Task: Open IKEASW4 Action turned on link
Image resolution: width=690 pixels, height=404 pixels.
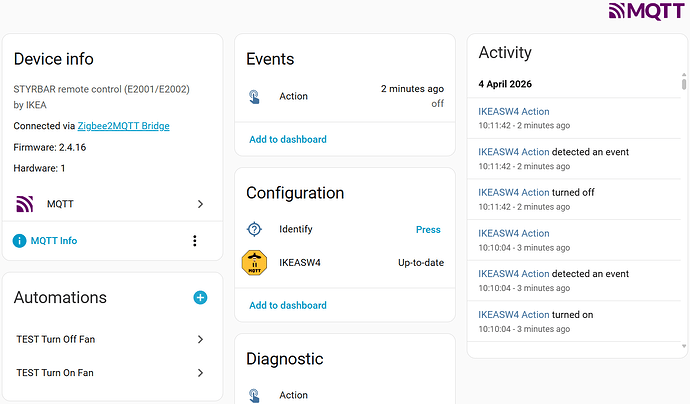Action: (x=514, y=315)
